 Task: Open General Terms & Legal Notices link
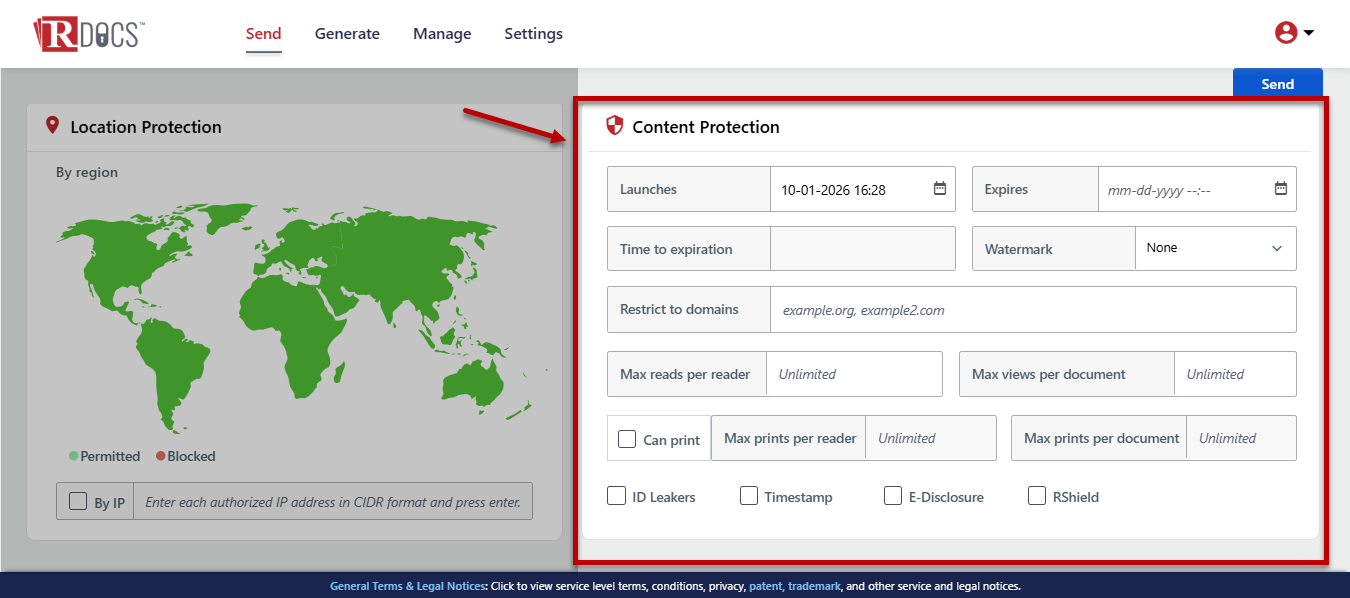pos(408,586)
